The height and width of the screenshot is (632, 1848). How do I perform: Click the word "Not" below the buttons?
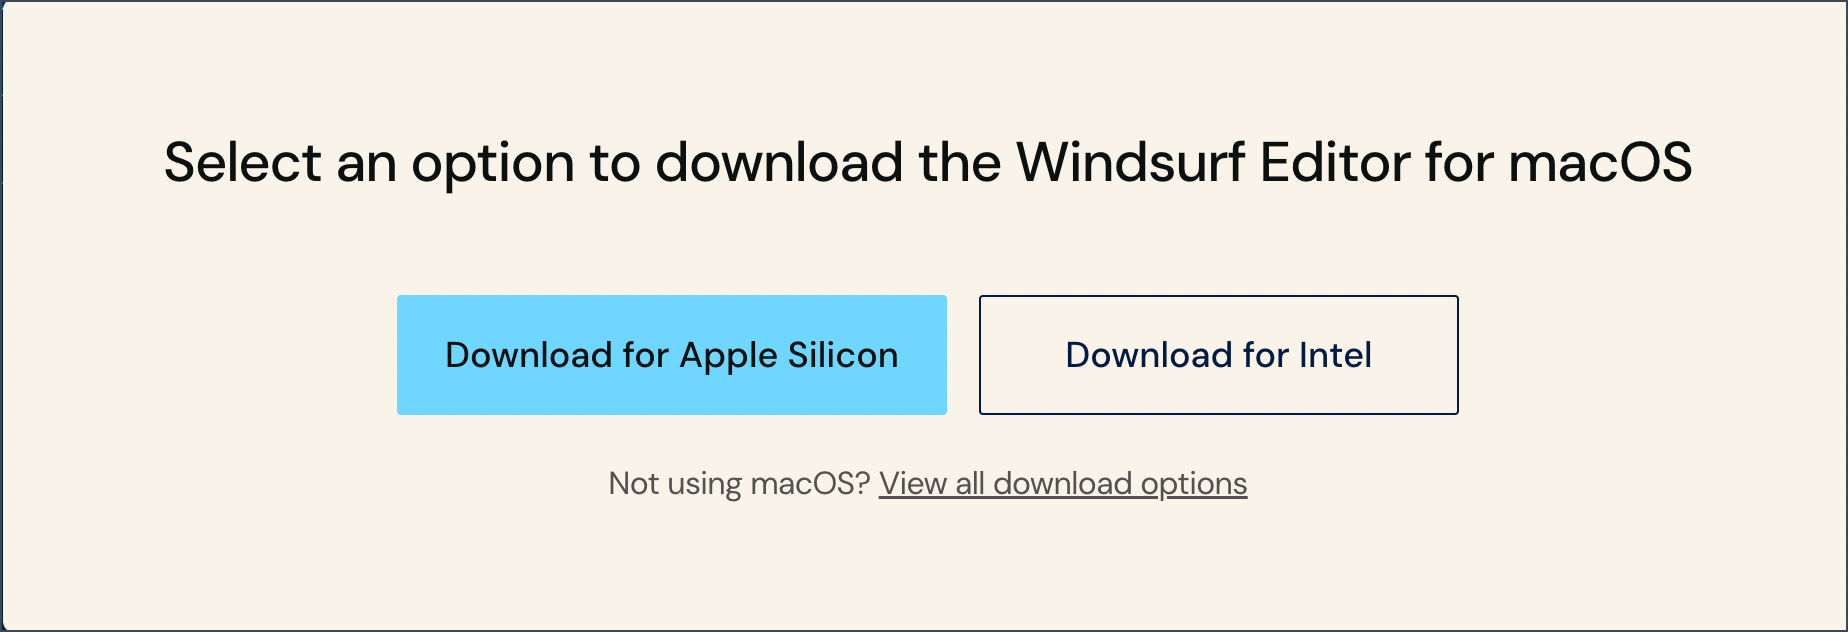(x=633, y=484)
